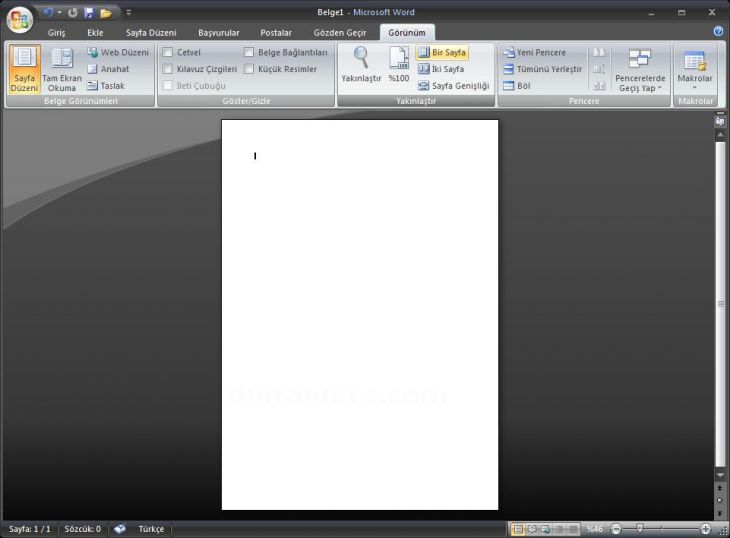The width and height of the screenshot is (730, 538).
Task: Select the Görünüm tab
Action: coord(407,33)
